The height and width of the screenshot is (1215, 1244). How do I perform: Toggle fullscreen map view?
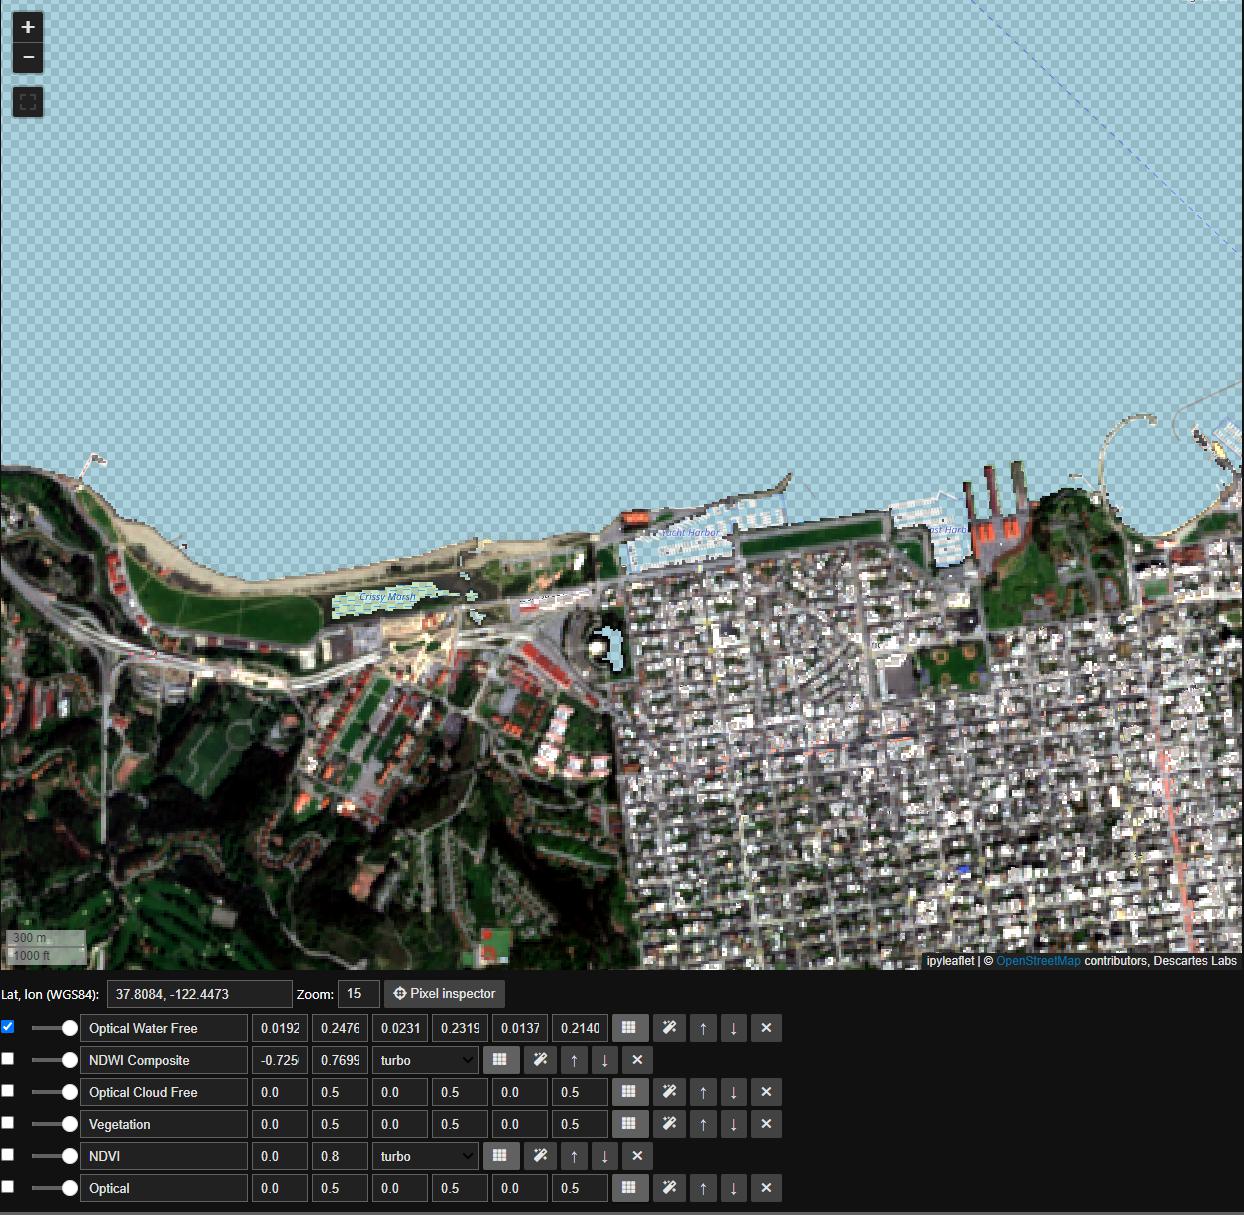coord(28,102)
